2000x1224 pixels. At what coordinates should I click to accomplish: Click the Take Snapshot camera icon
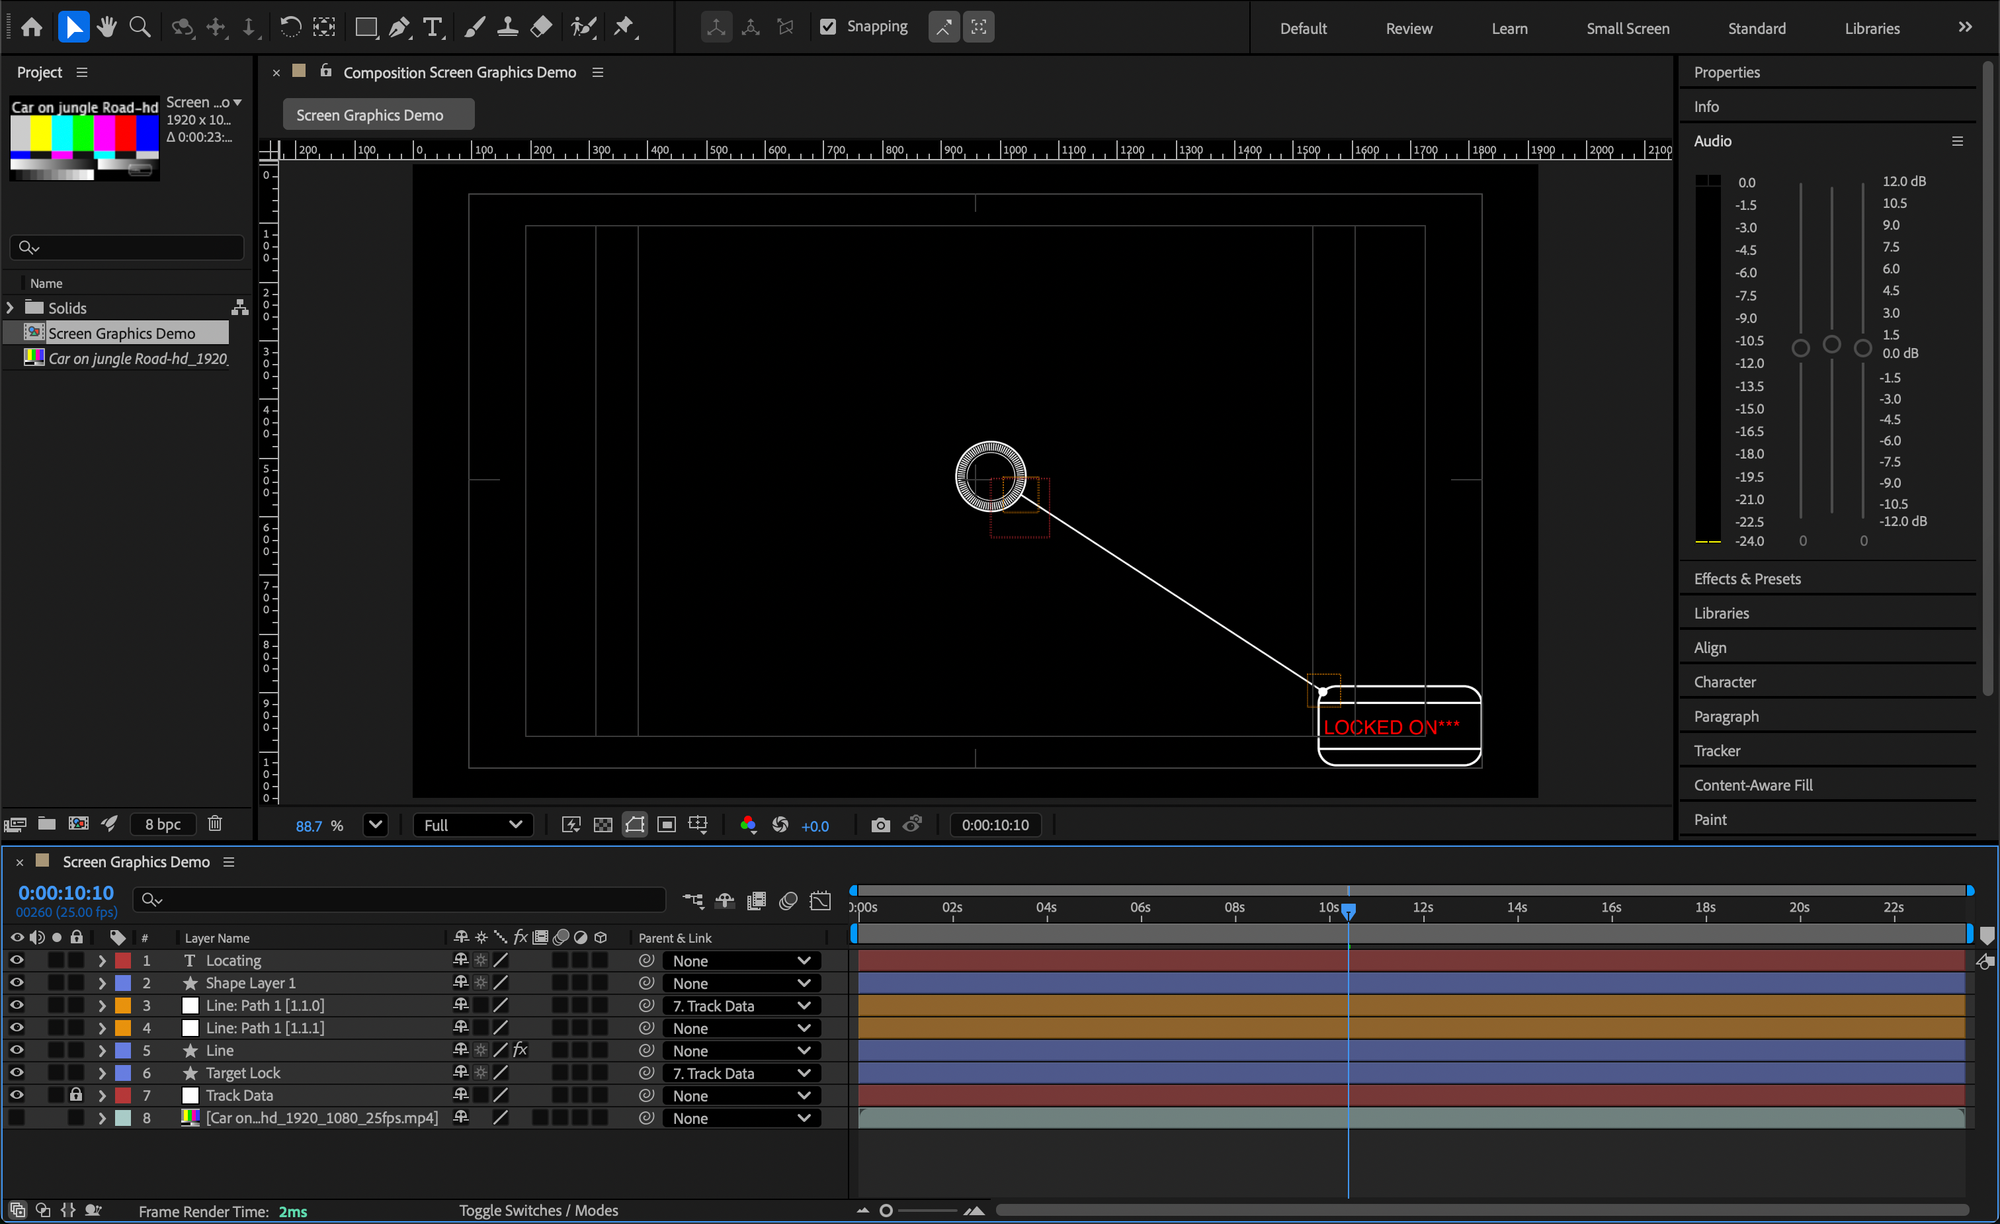(x=880, y=825)
